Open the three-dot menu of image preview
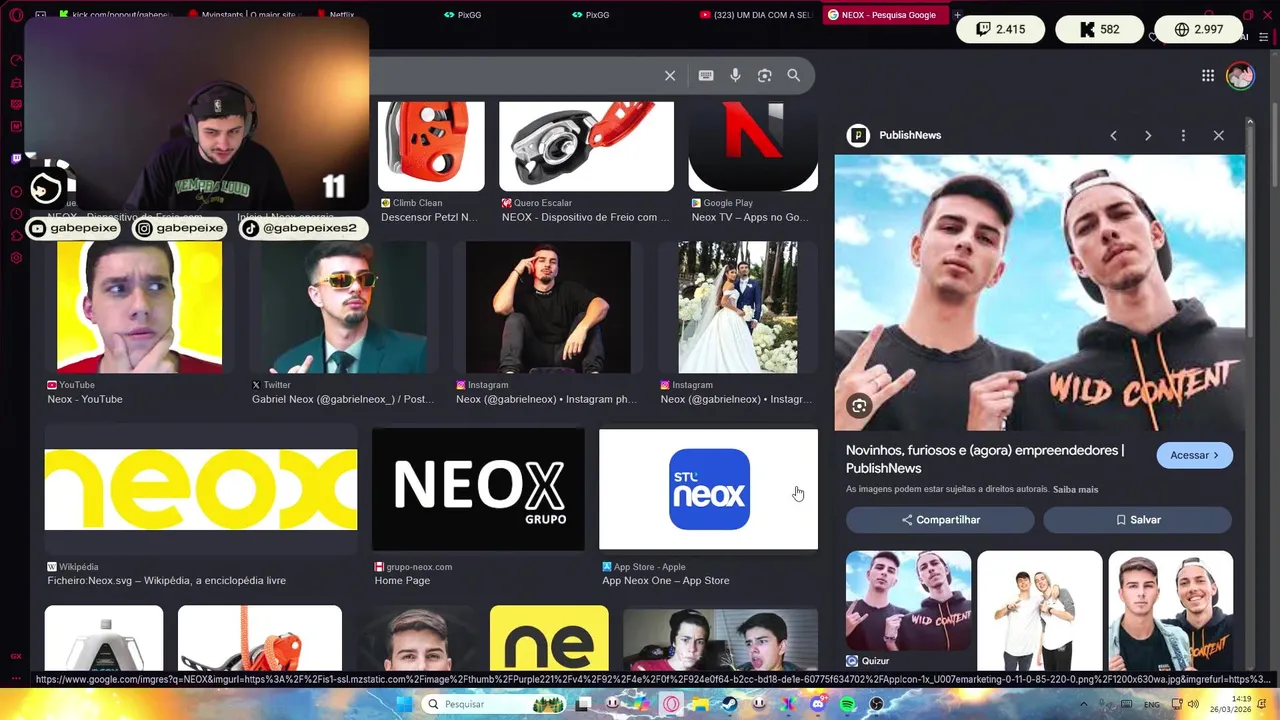The image size is (1280, 720). (1183, 136)
